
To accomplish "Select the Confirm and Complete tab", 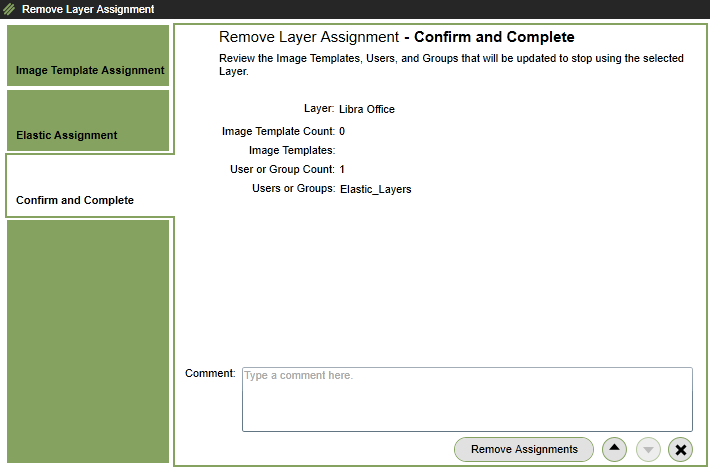I will point(75,200).
